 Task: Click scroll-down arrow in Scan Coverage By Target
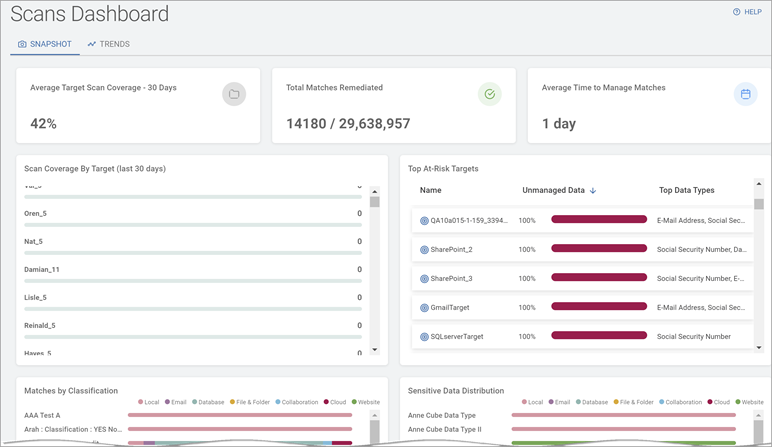pyautogui.click(x=375, y=349)
